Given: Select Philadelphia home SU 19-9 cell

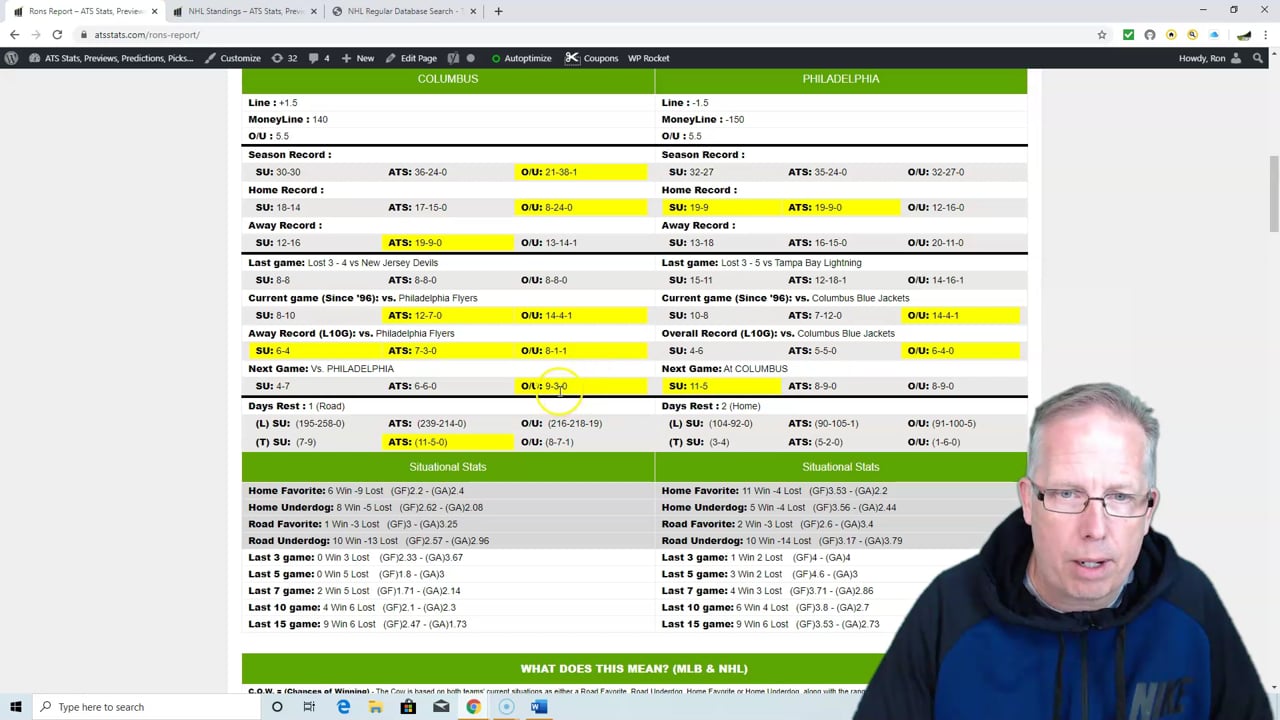Looking at the screenshot, I should [x=721, y=208].
